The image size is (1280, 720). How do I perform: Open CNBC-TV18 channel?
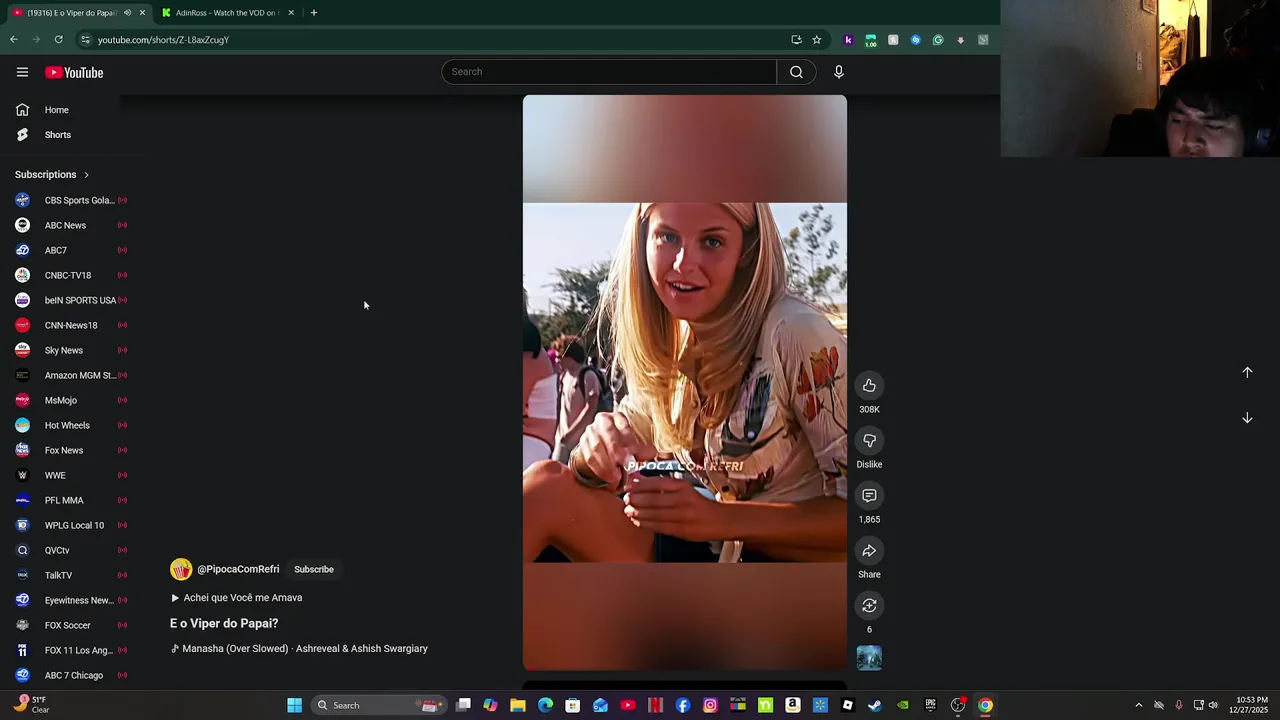point(70,275)
